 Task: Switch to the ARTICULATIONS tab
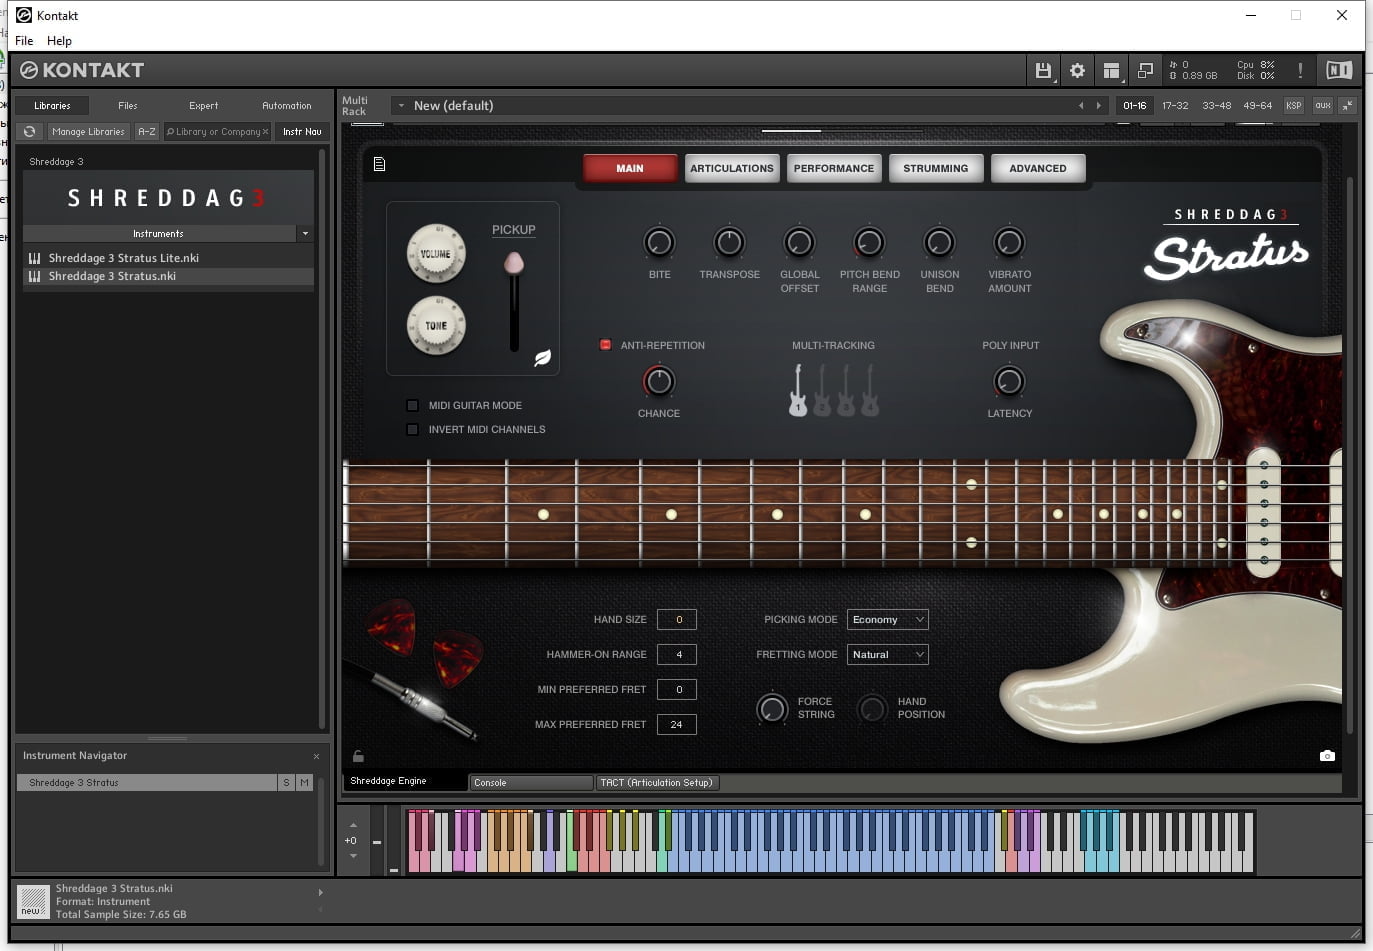(x=731, y=168)
